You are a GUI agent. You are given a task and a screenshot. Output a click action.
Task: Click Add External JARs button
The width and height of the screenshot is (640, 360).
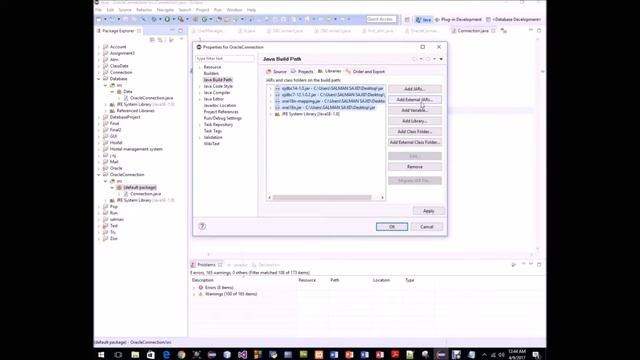(x=415, y=100)
